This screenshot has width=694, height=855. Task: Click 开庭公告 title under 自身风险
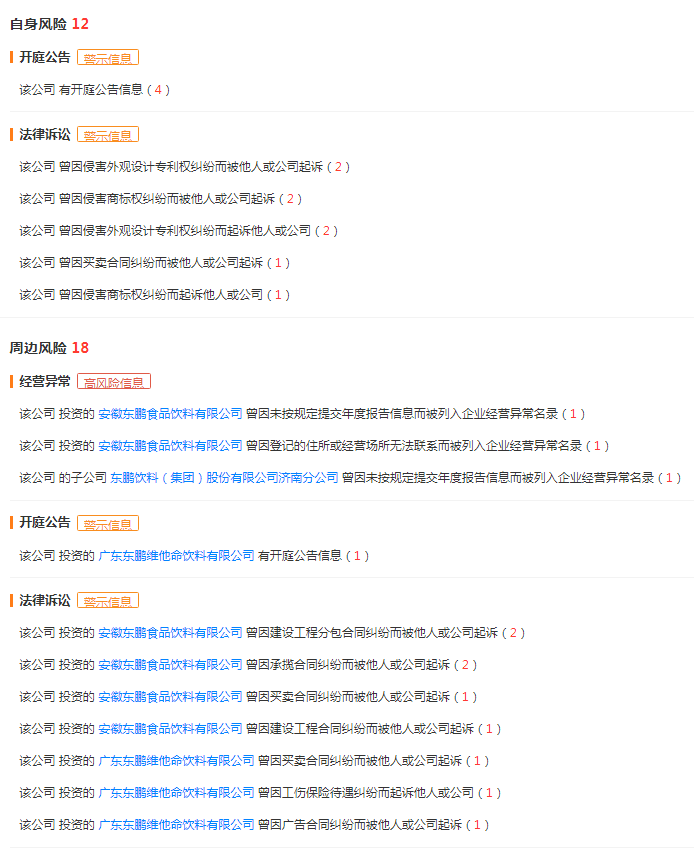[45, 57]
